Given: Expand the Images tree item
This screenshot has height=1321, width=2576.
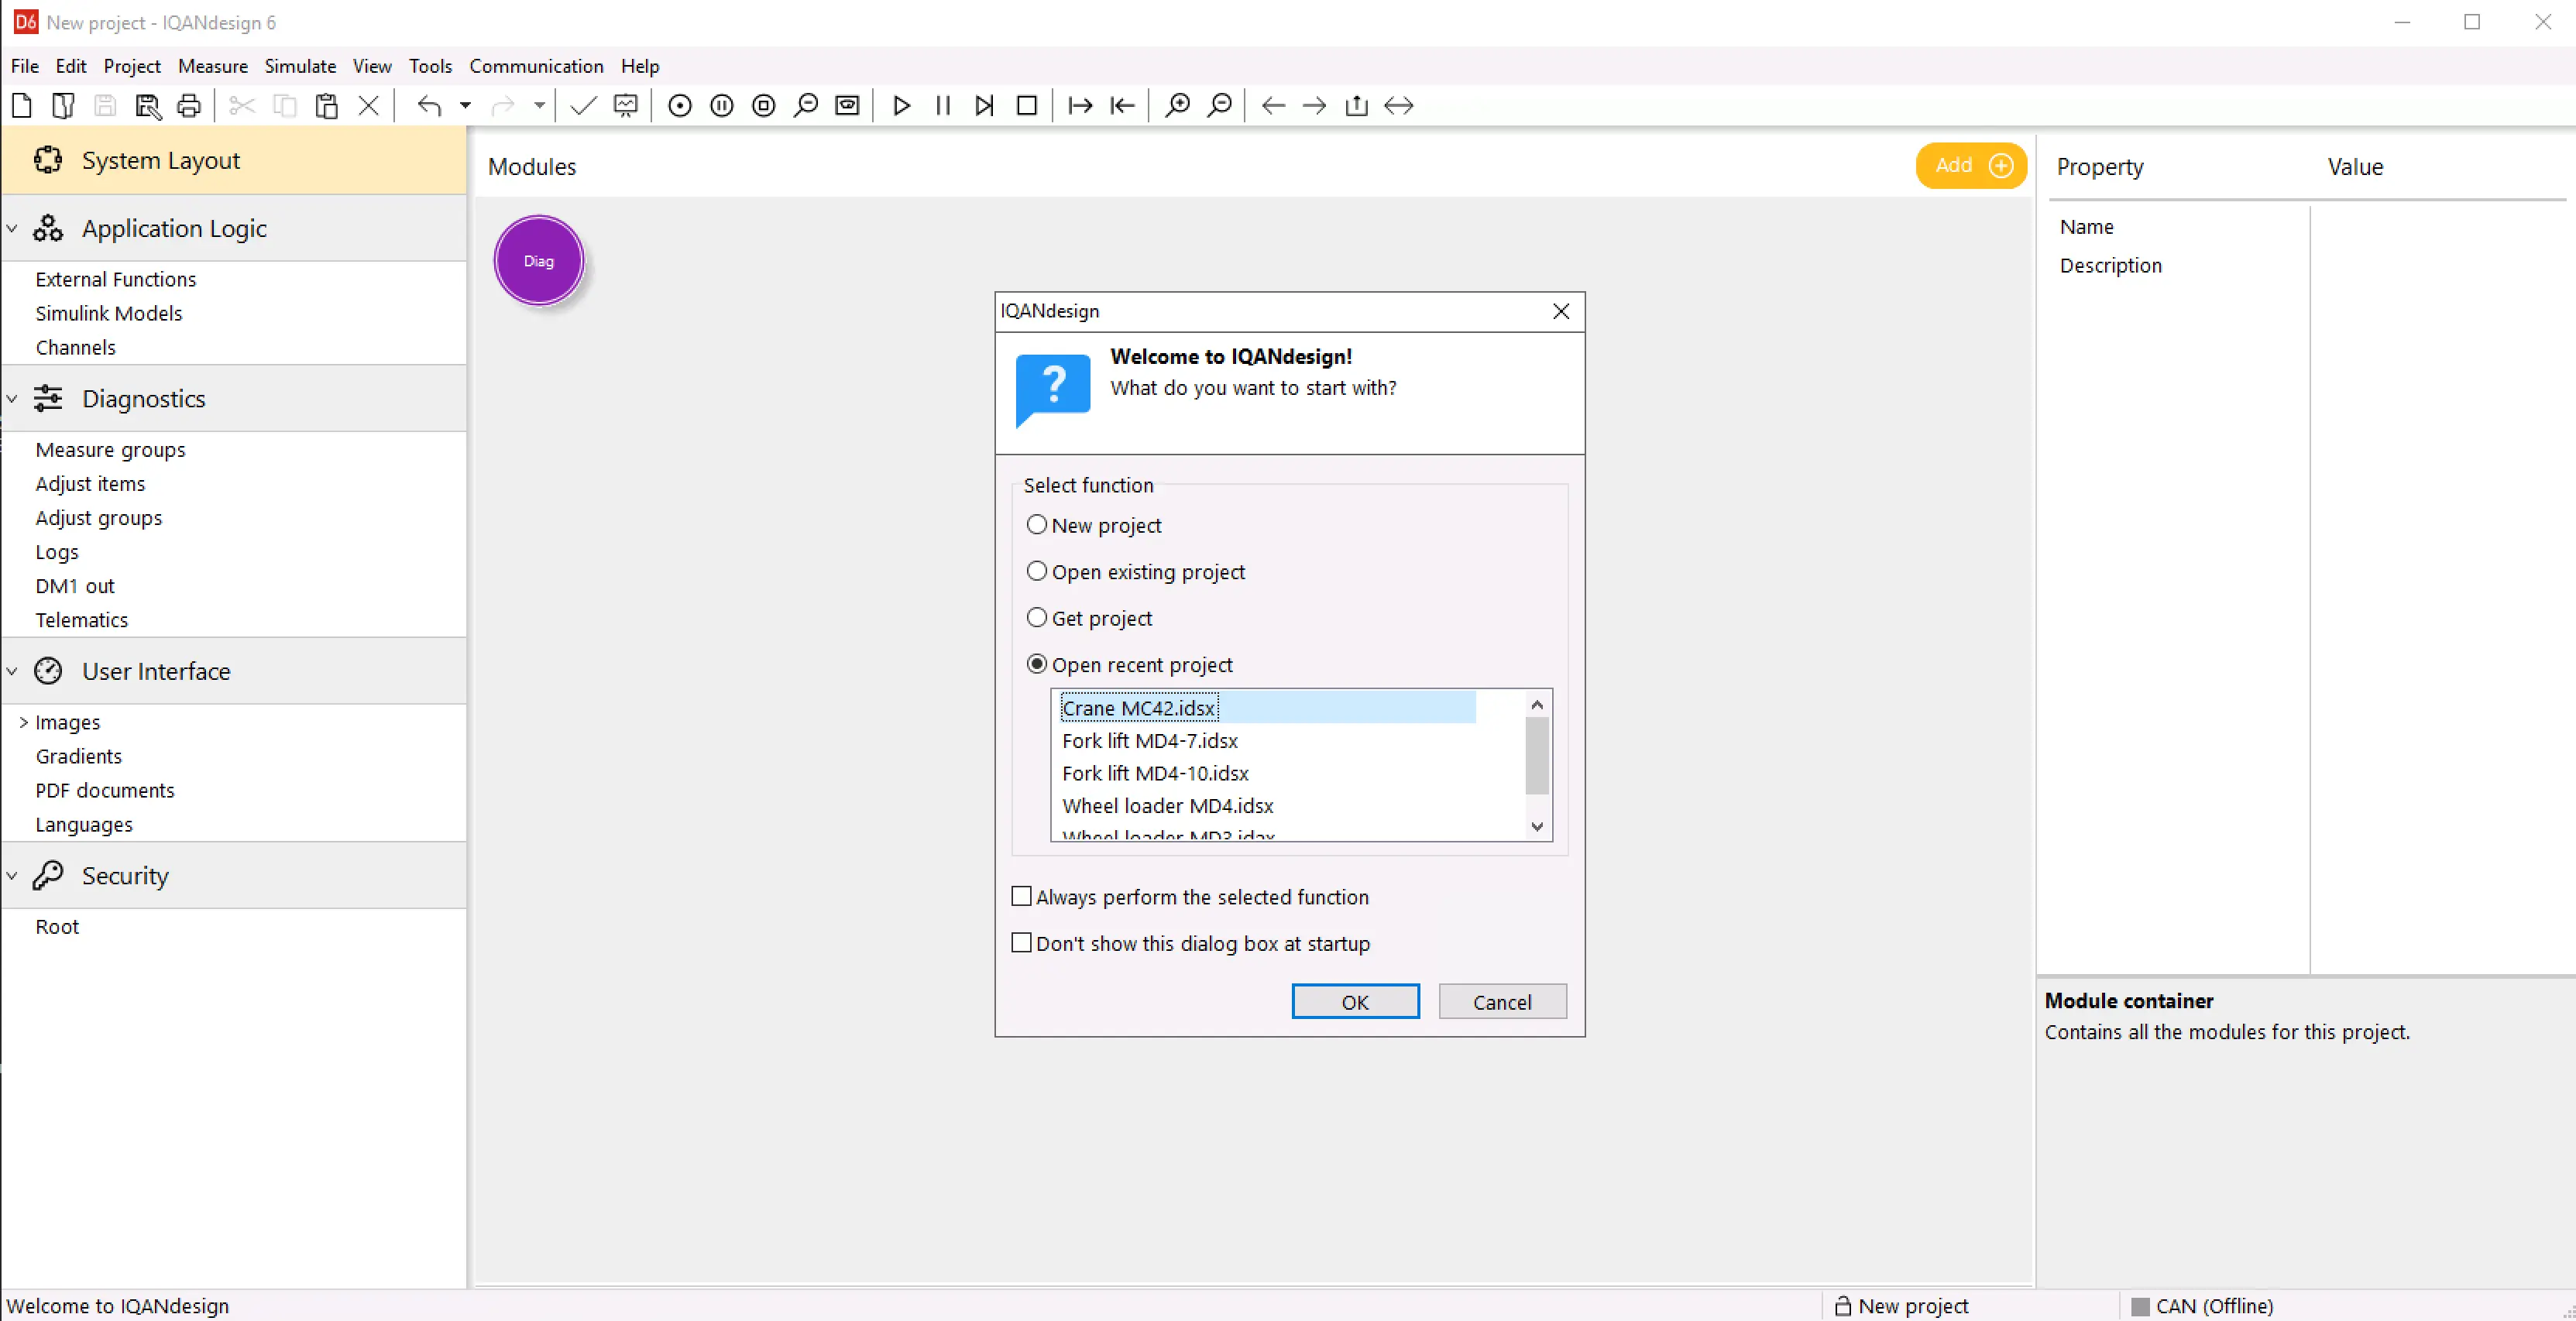Looking at the screenshot, I should [x=23, y=722].
